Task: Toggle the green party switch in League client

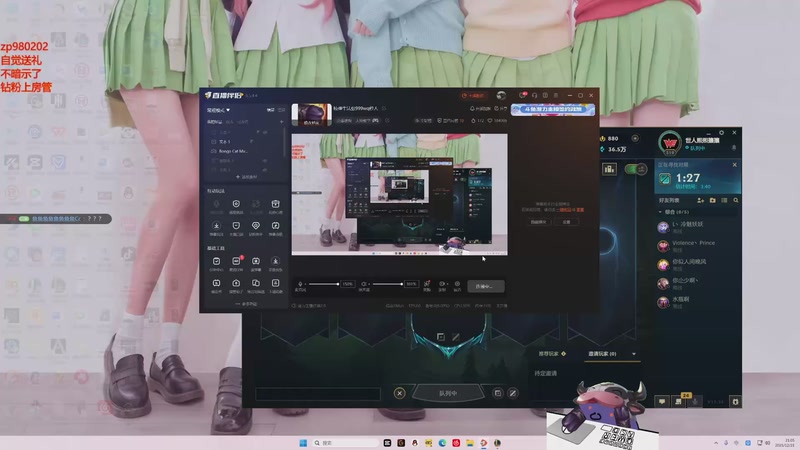Action: tap(636, 169)
